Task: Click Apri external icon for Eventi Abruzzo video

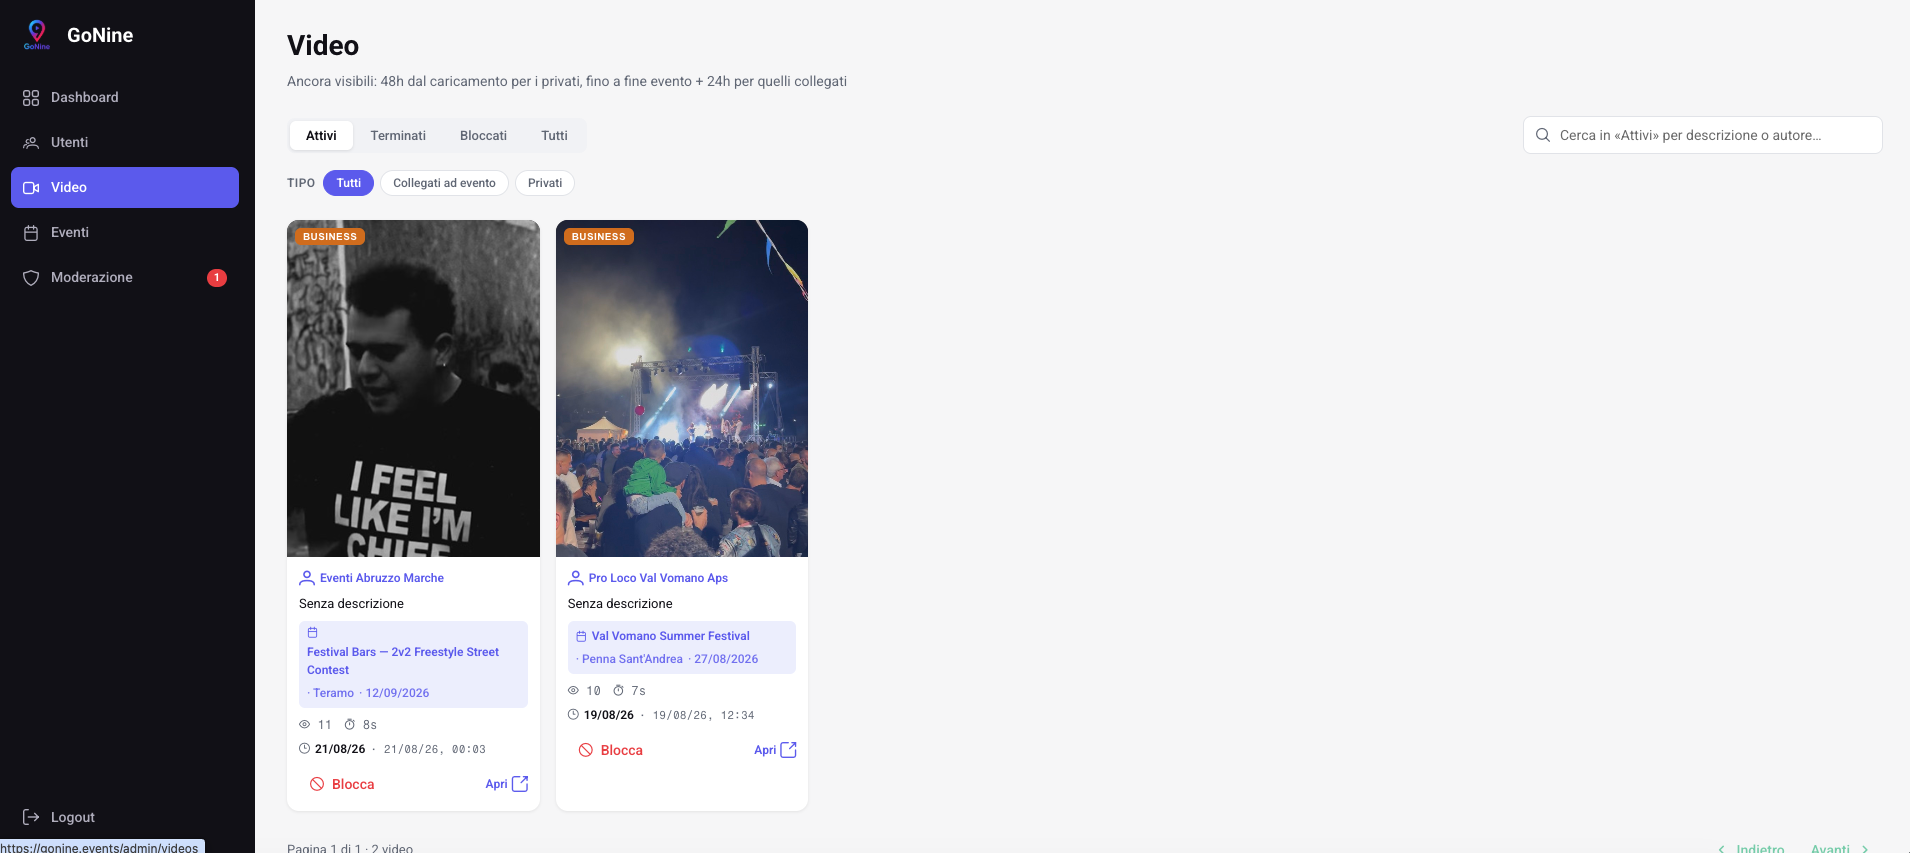Action: 520,784
